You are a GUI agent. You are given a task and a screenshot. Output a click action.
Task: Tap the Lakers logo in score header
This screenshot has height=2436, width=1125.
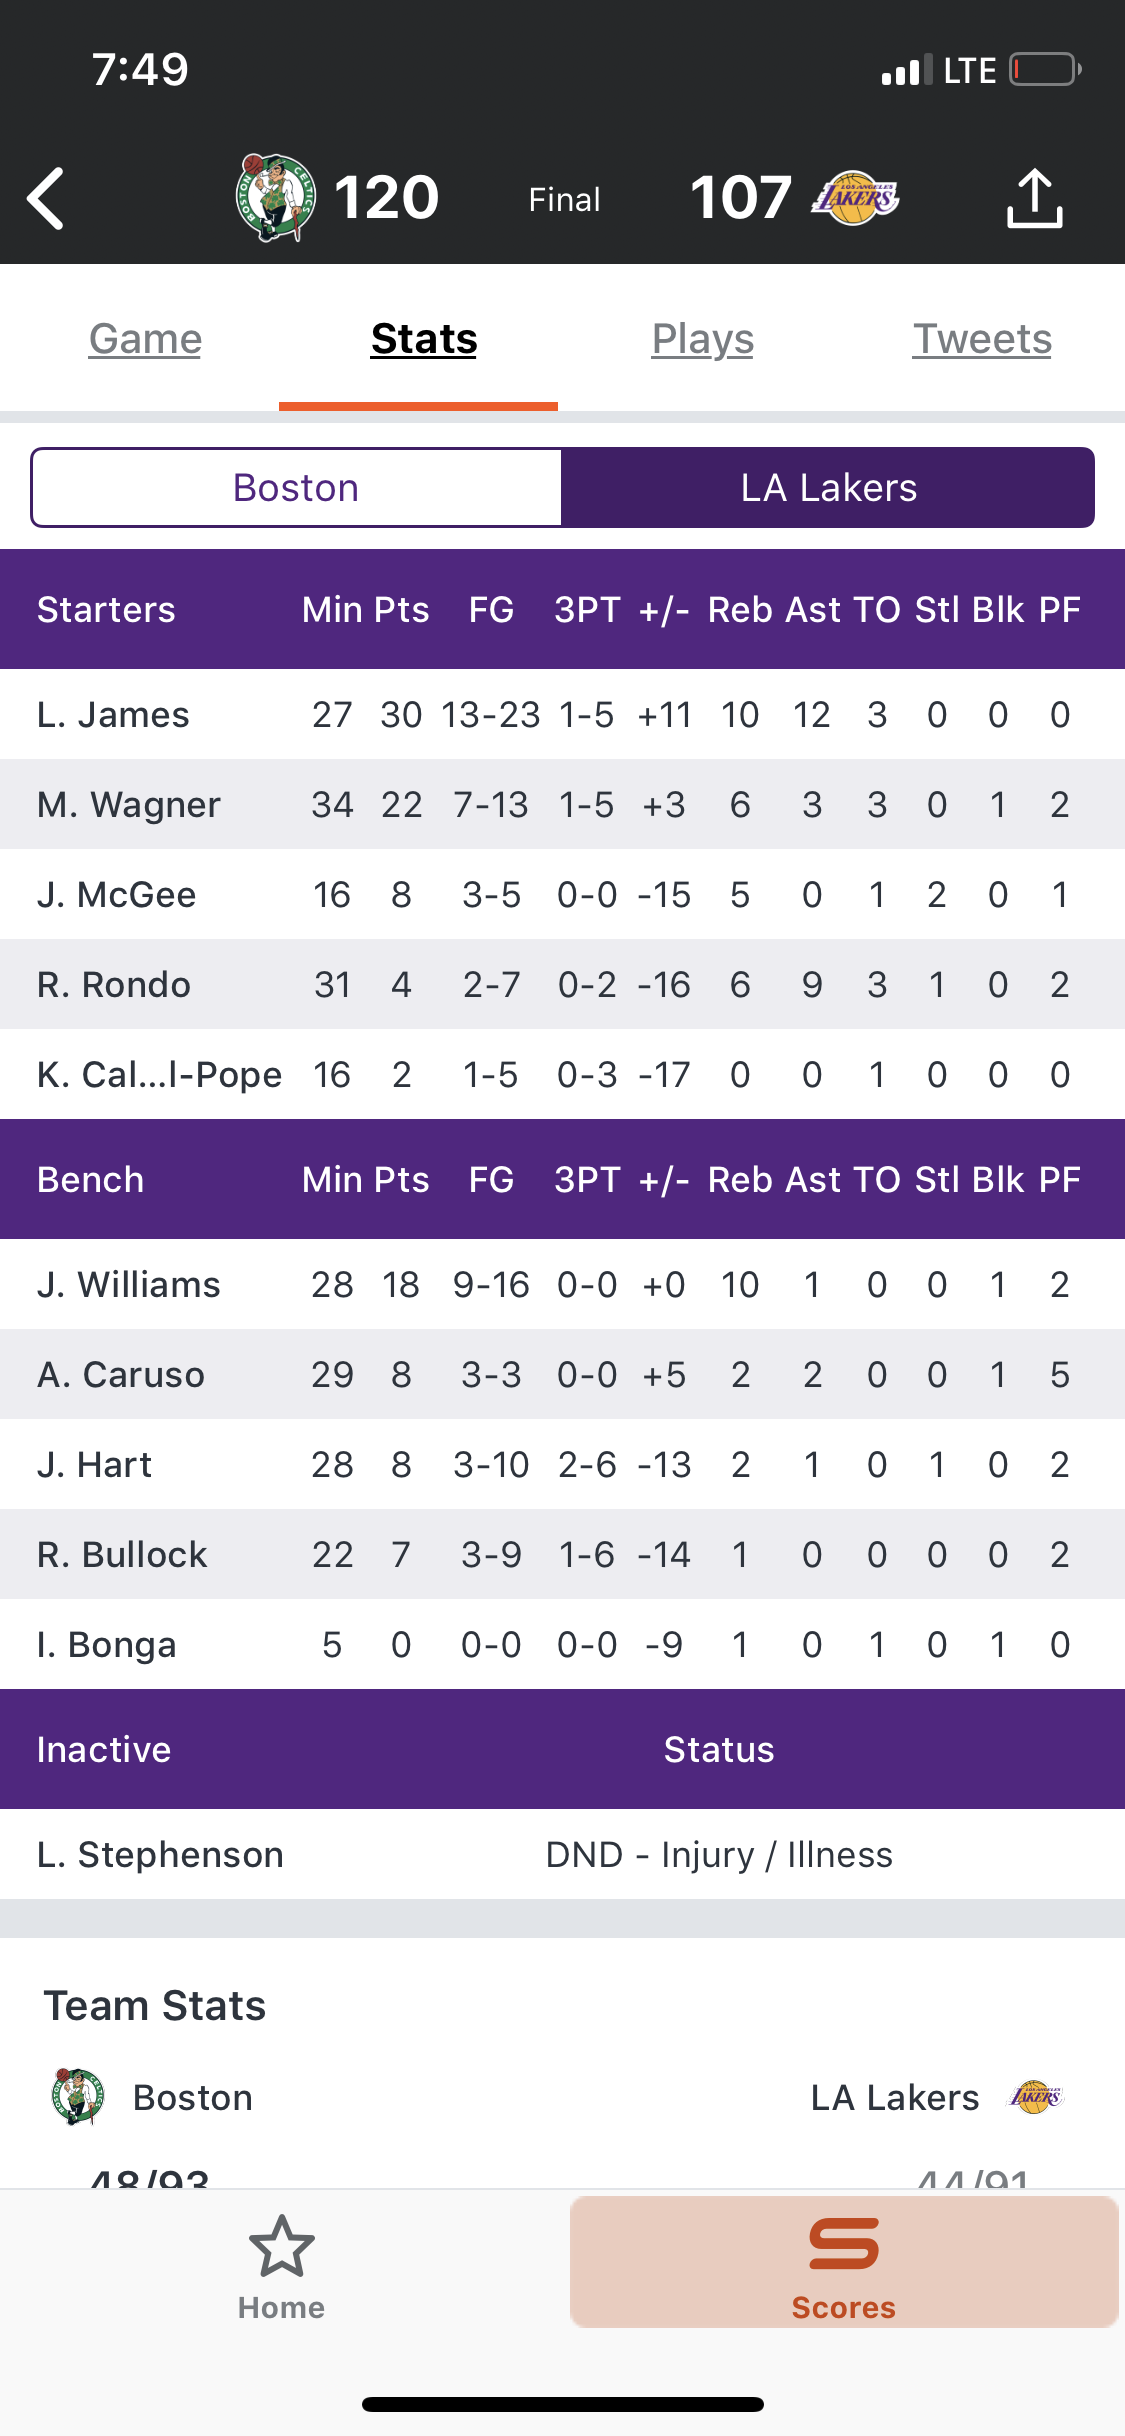[x=855, y=197]
